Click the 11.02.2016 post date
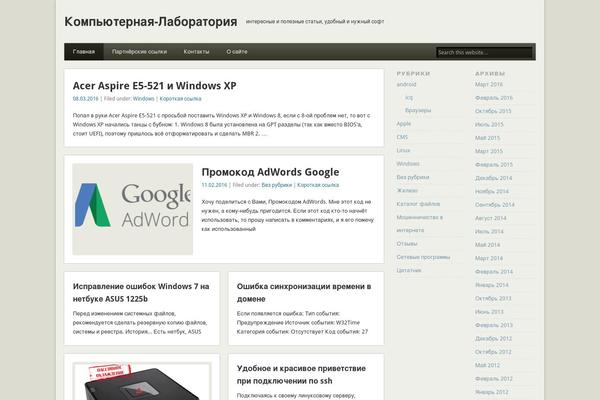The height and width of the screenshot is (400, 600). point(214,185)
